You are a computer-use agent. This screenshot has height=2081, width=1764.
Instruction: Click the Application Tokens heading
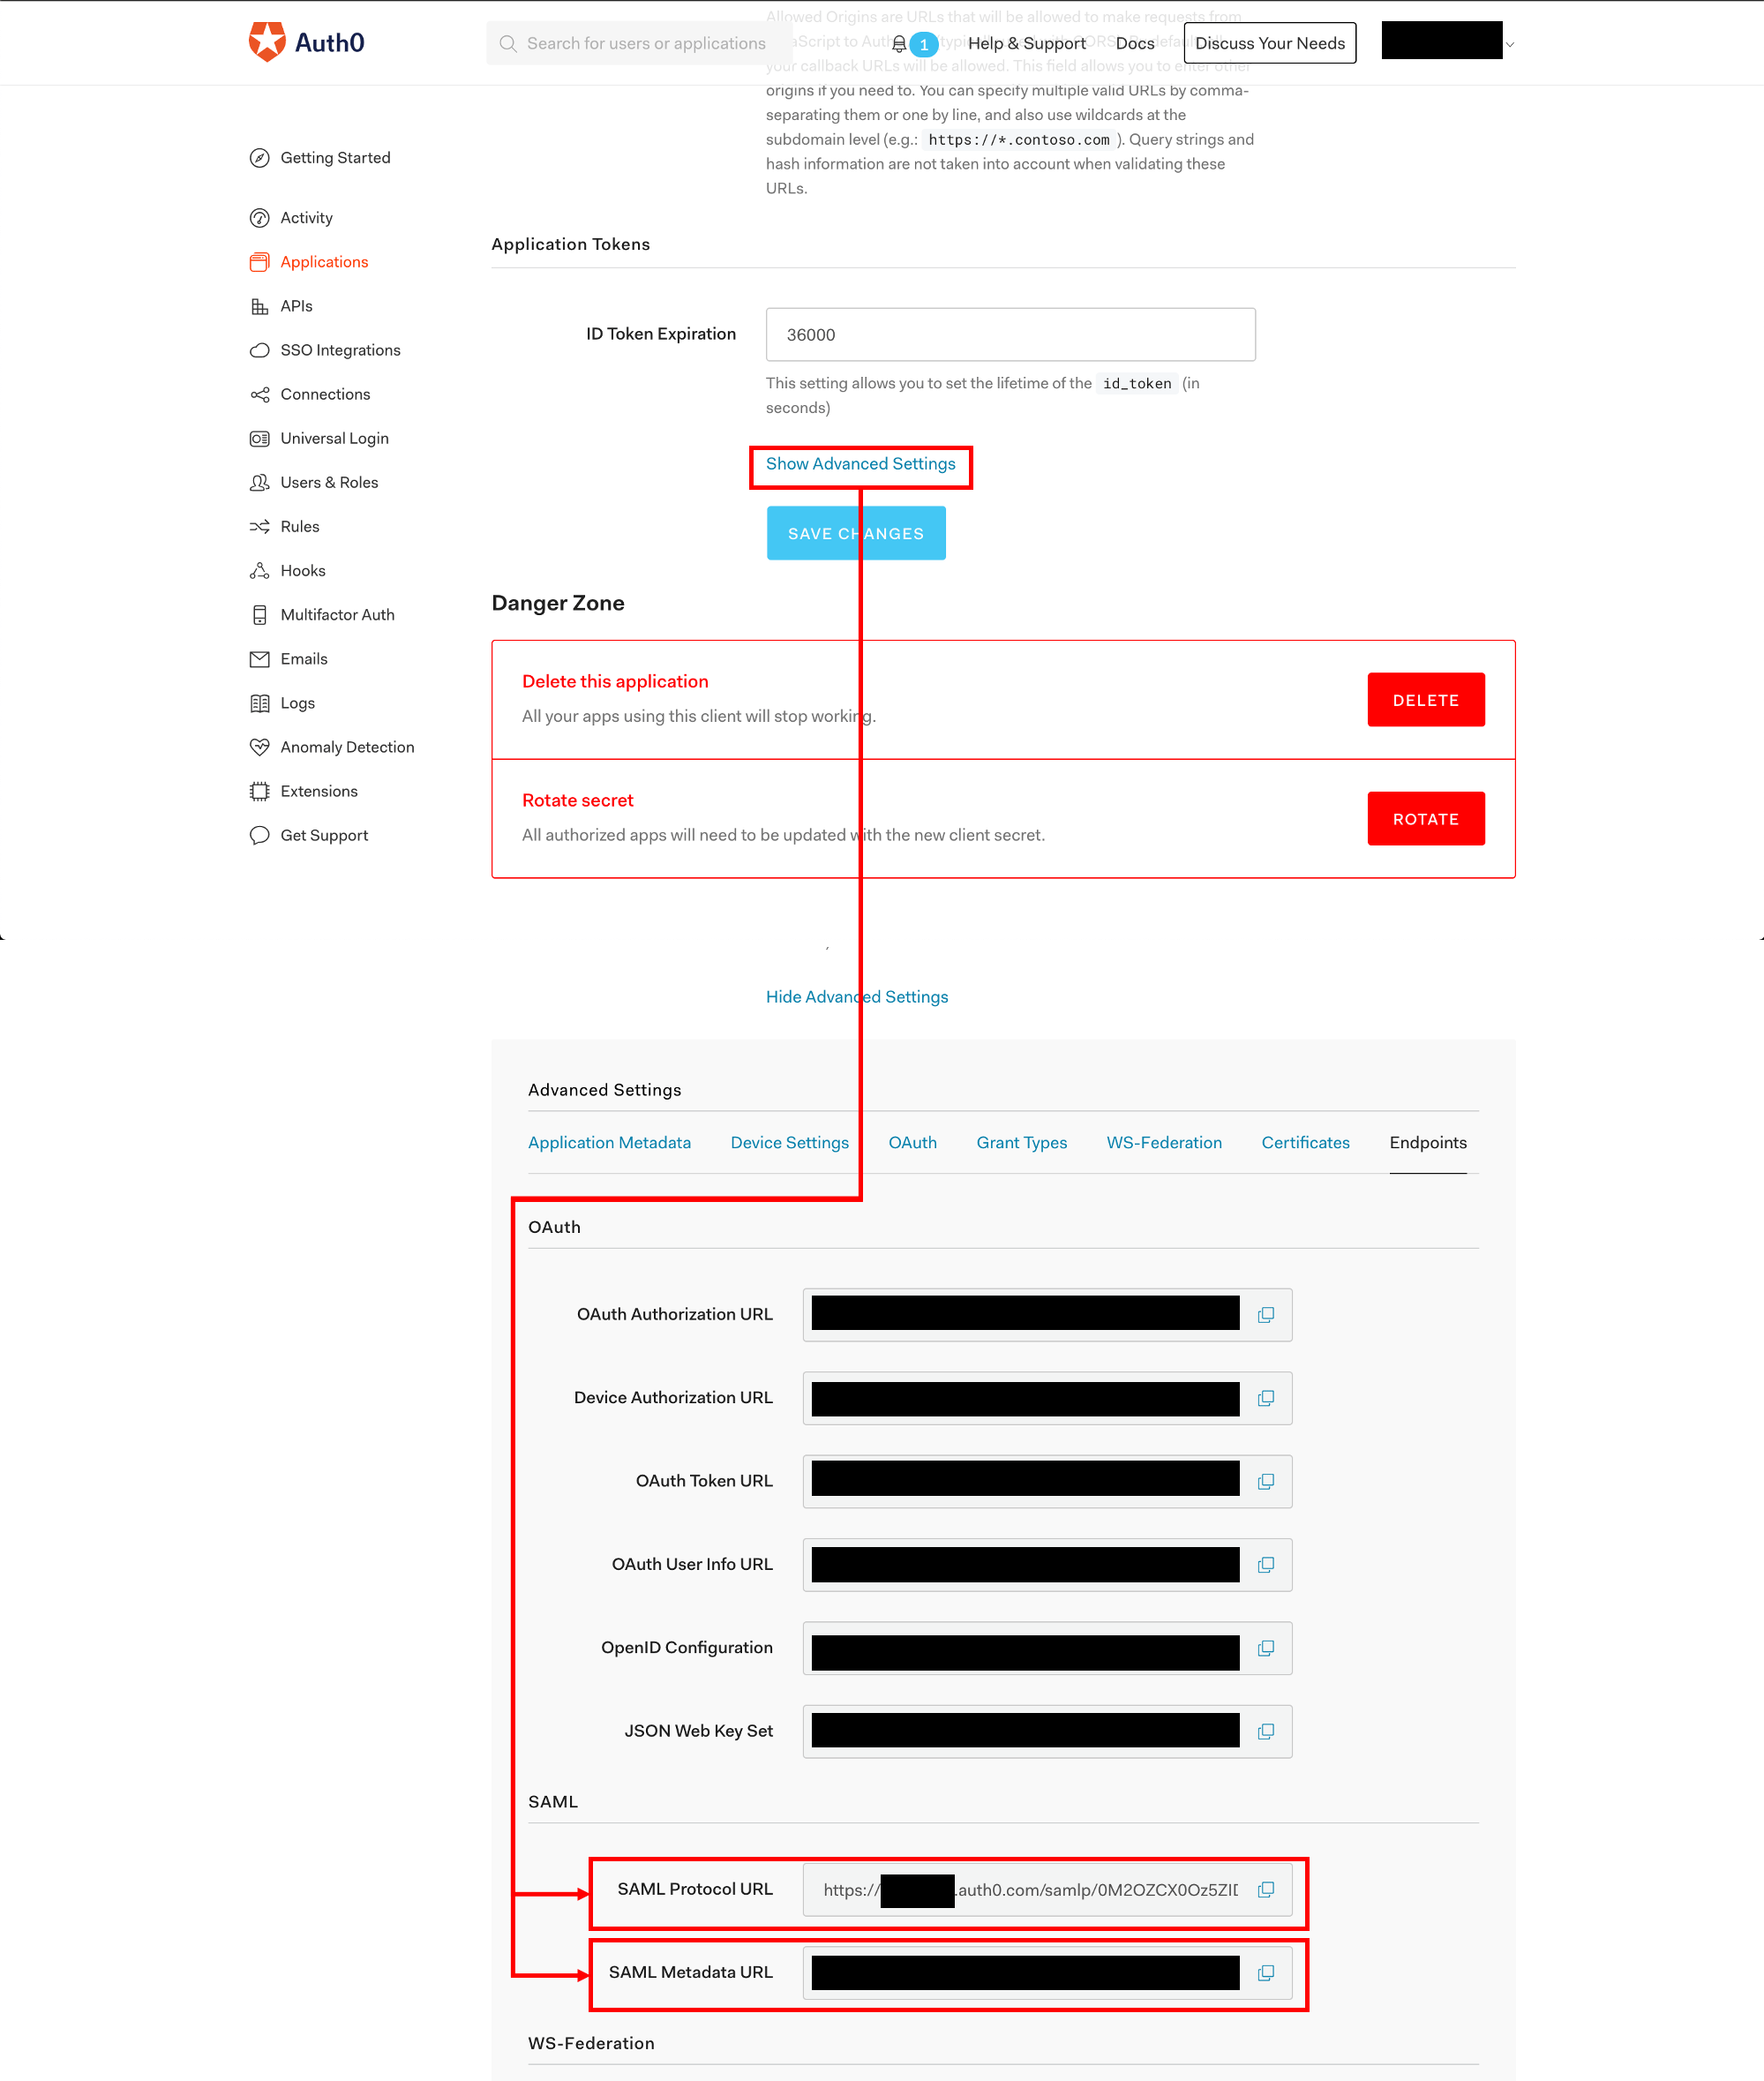point(570,244)
